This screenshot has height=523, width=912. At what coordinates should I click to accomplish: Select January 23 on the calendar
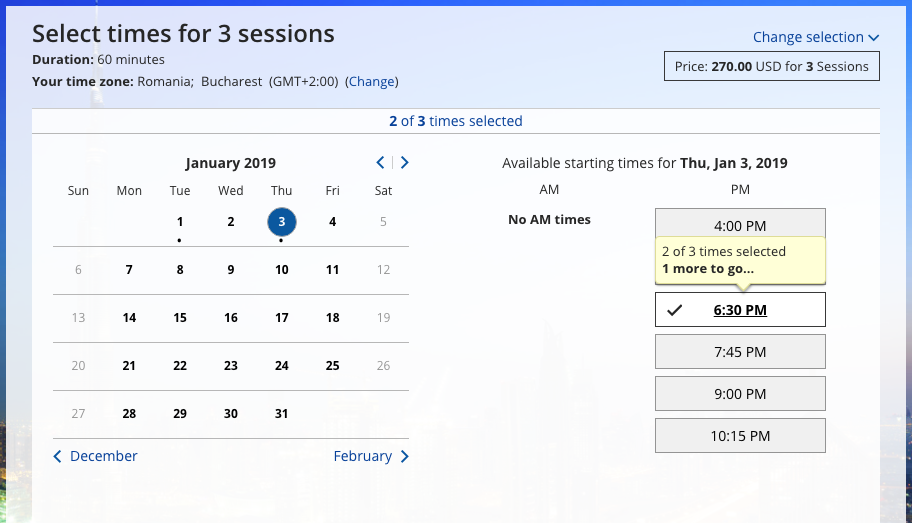click(231, 366)
